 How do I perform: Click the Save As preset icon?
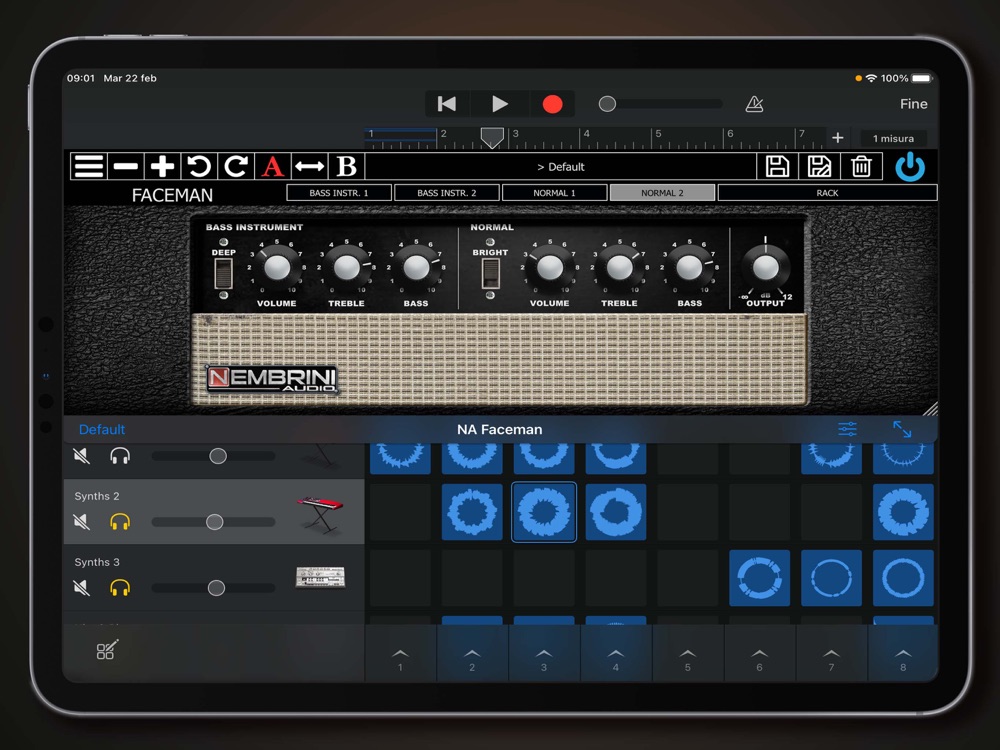(819, 166)
